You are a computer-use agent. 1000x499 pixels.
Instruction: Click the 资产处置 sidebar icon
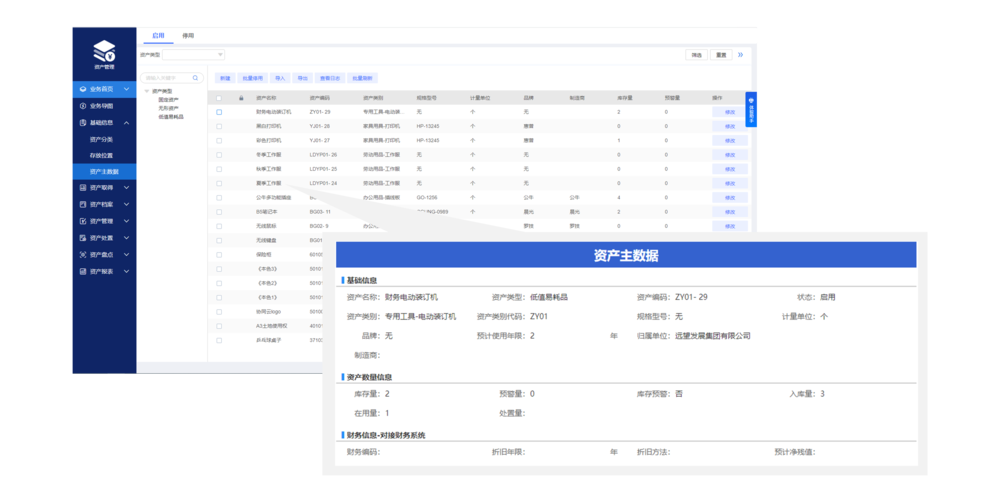point(83,238)
